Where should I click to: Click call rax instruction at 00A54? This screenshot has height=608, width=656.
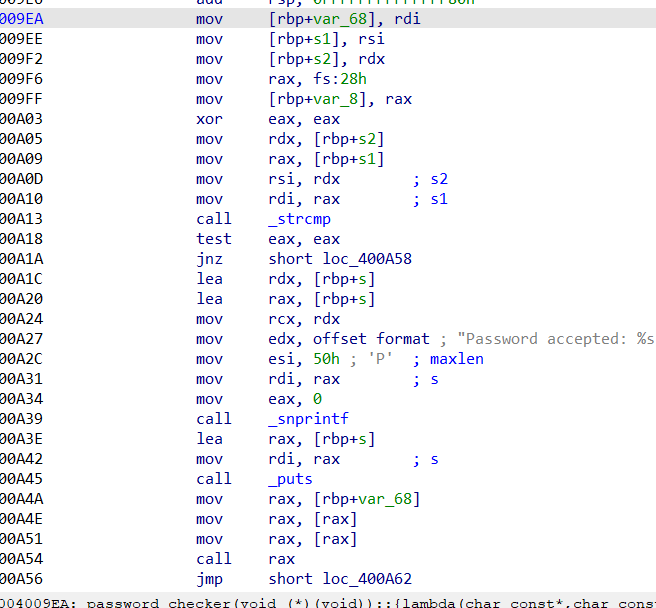click(246, 559)
